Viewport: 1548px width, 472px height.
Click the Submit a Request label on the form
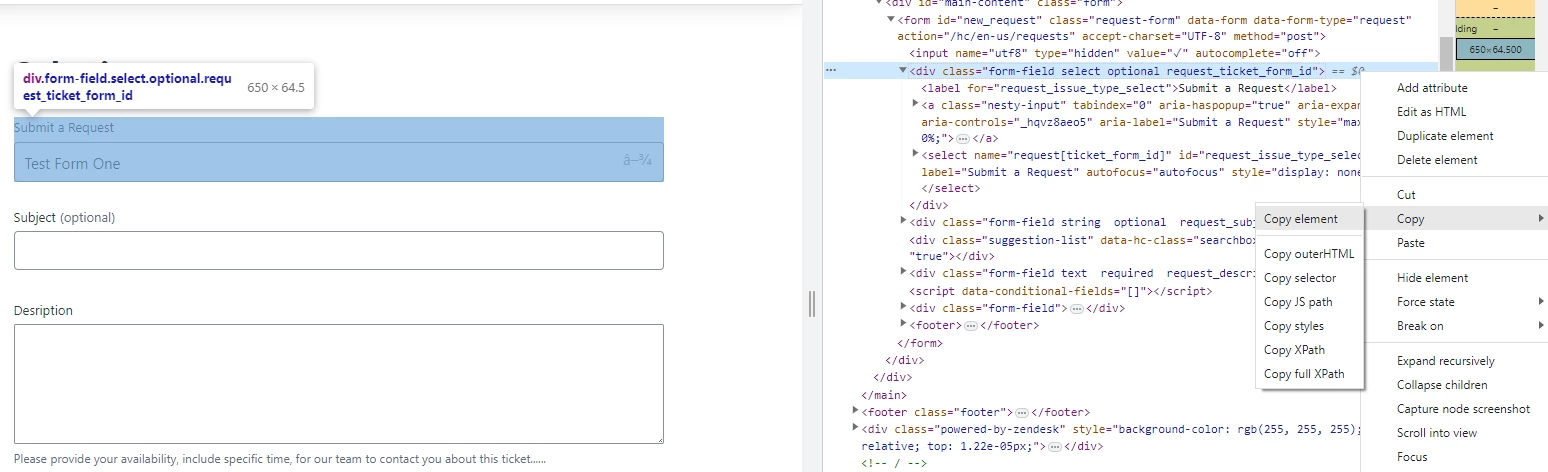pos(64,127)
